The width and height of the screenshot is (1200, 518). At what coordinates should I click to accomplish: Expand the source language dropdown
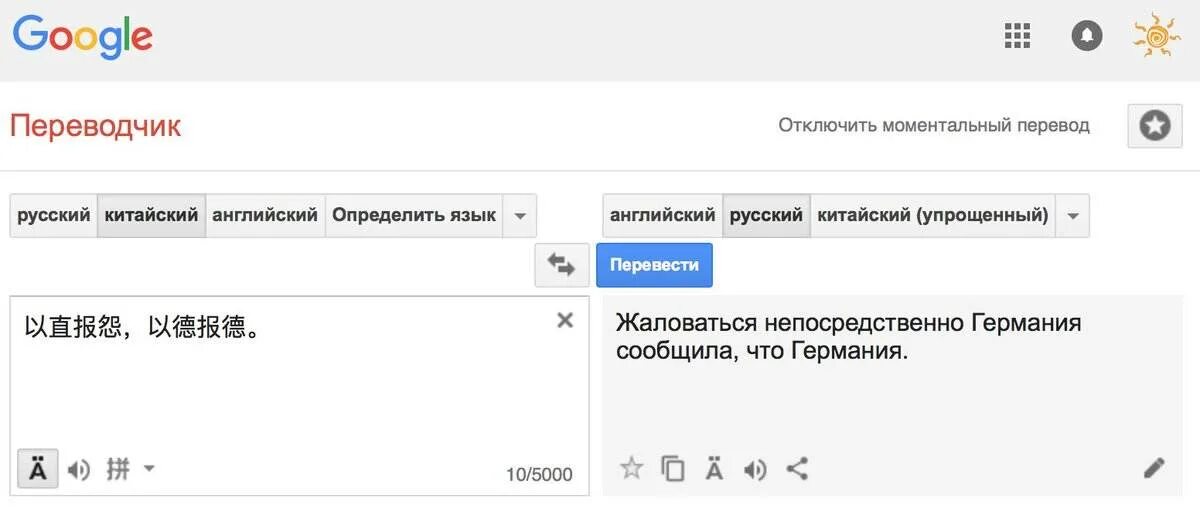[x=519, y=216]
